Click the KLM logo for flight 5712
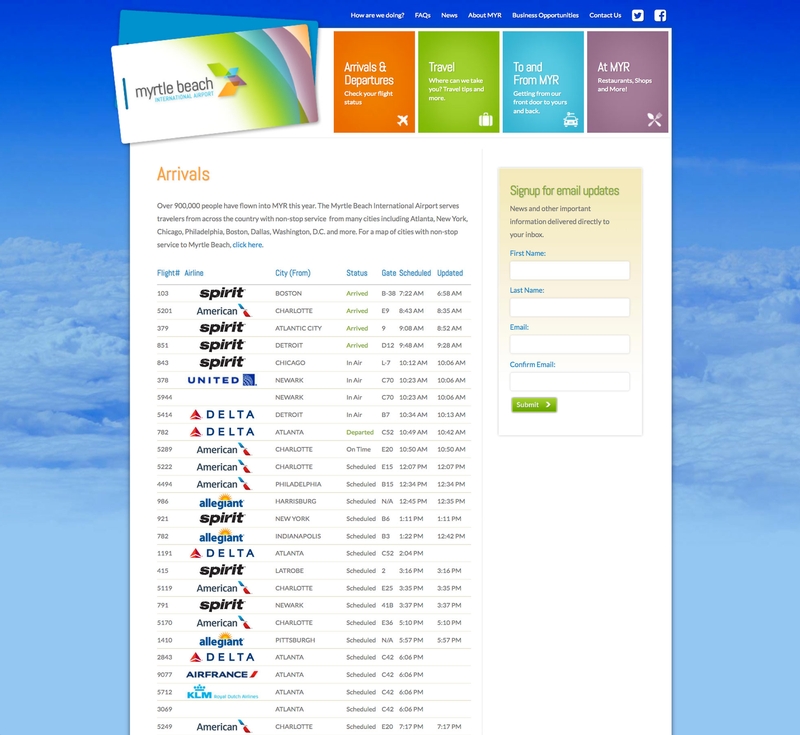The height and width of the screenshot is (735, 800). tap(222, 692)
